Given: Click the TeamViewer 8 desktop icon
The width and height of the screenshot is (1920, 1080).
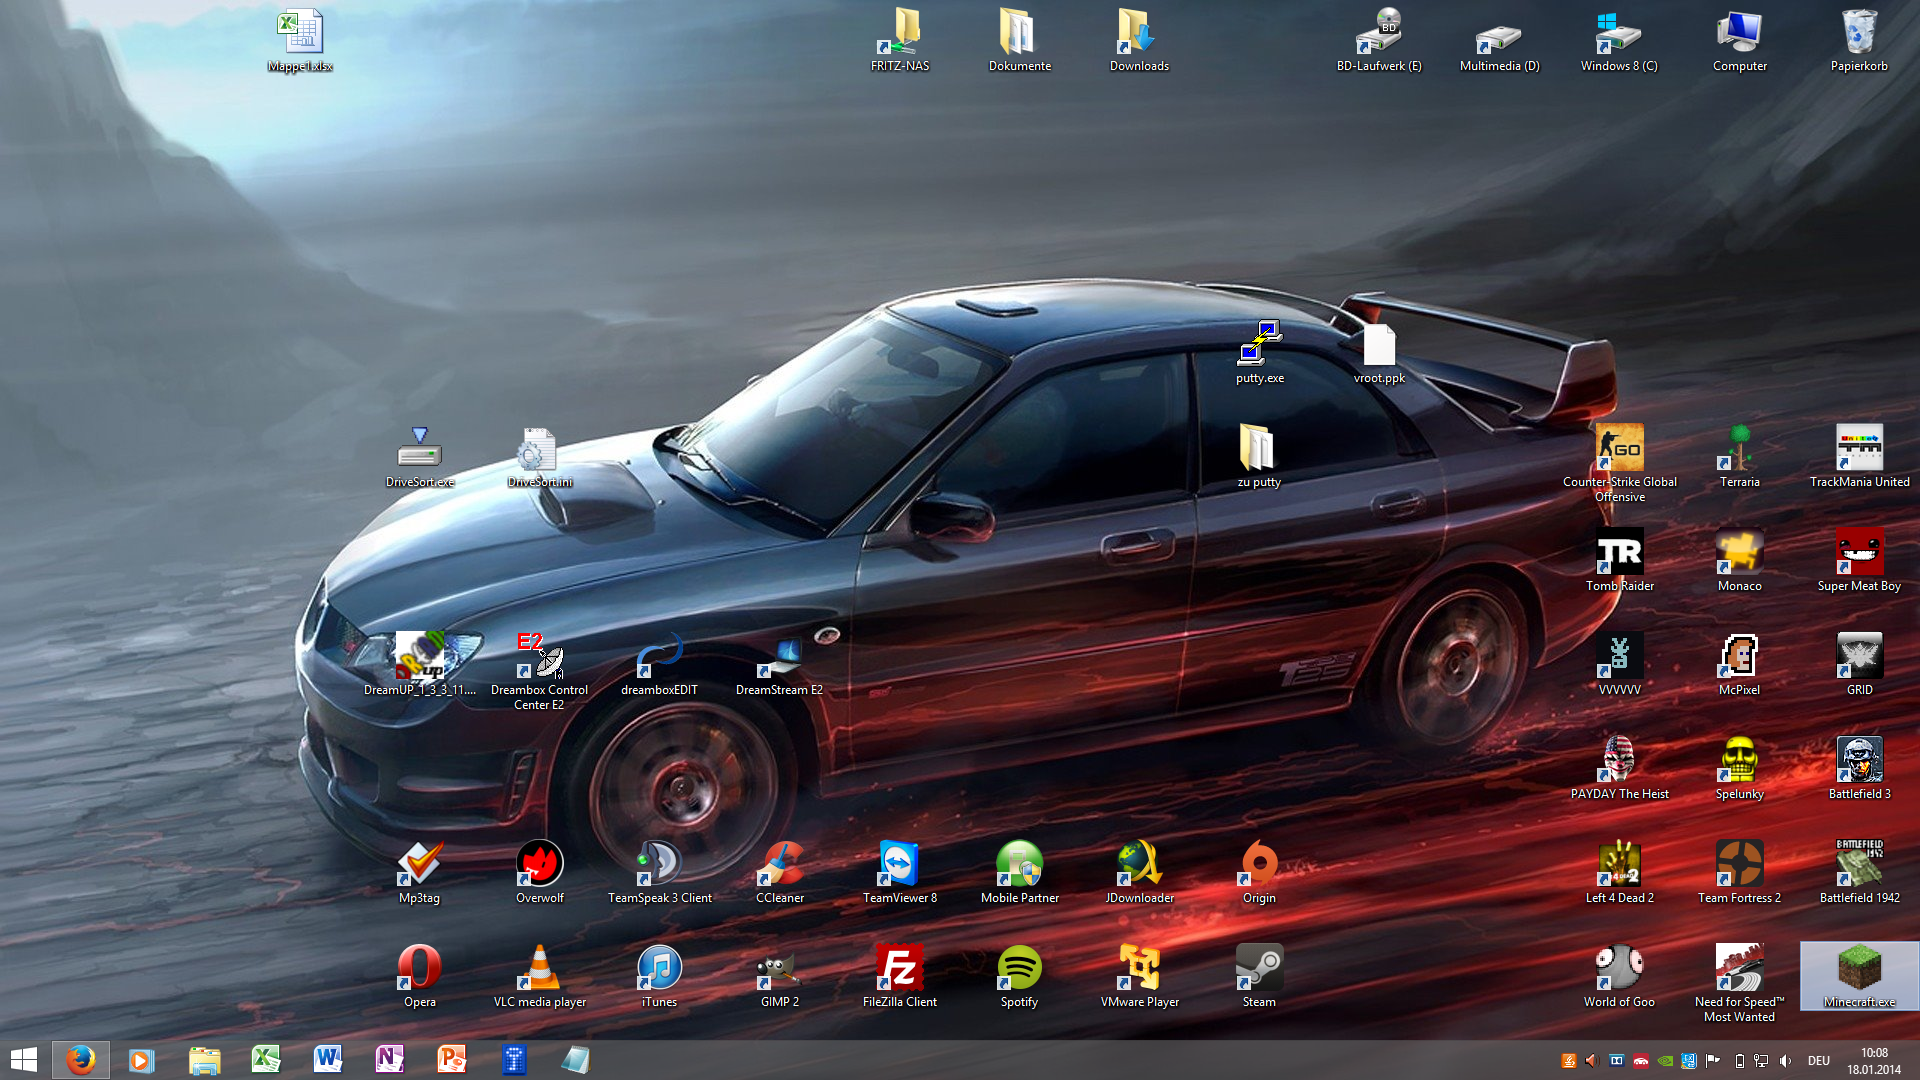Looking at the screenshot, I should pos(899,864).
